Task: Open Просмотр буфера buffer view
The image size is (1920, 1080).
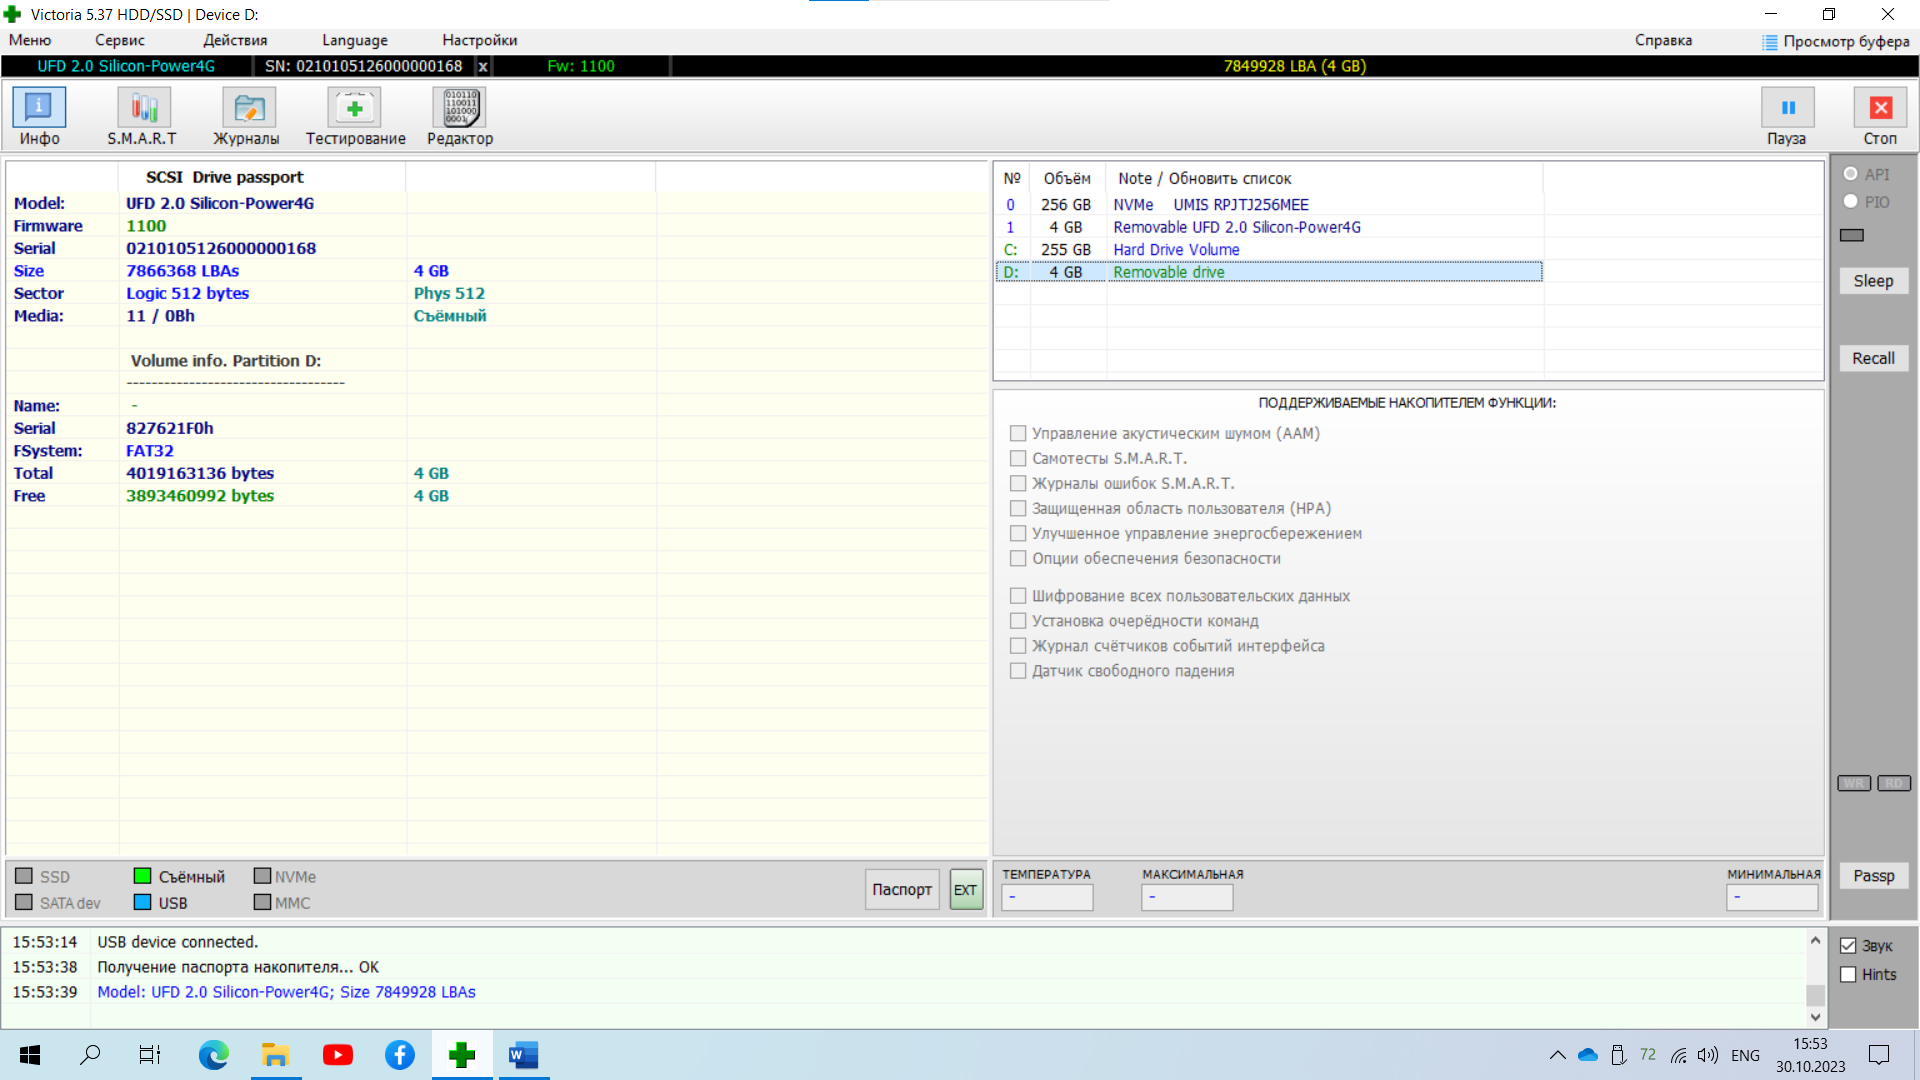Action: point(1836,41)
